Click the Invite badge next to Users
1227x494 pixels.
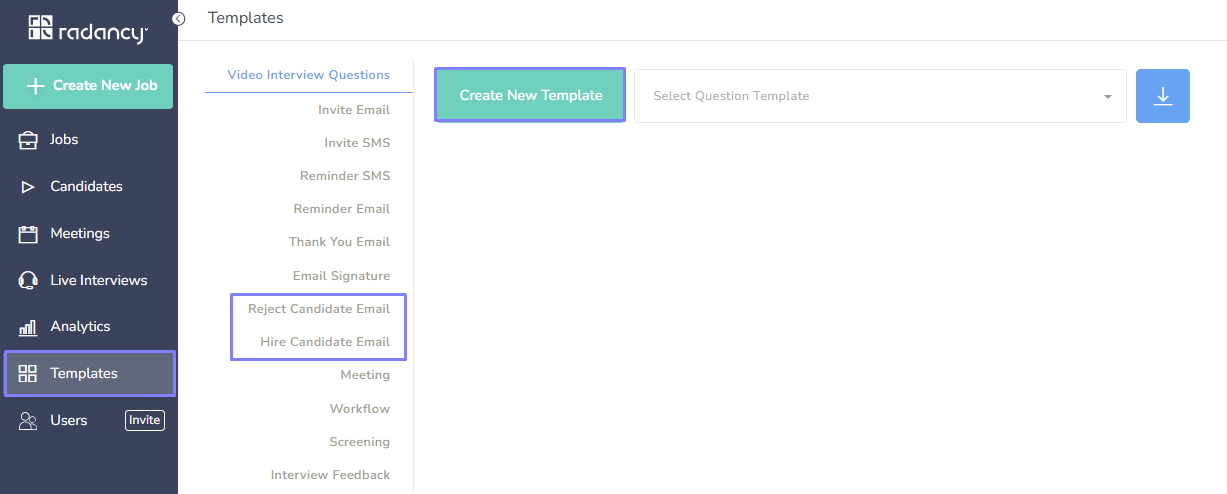[x=144, y=420]
